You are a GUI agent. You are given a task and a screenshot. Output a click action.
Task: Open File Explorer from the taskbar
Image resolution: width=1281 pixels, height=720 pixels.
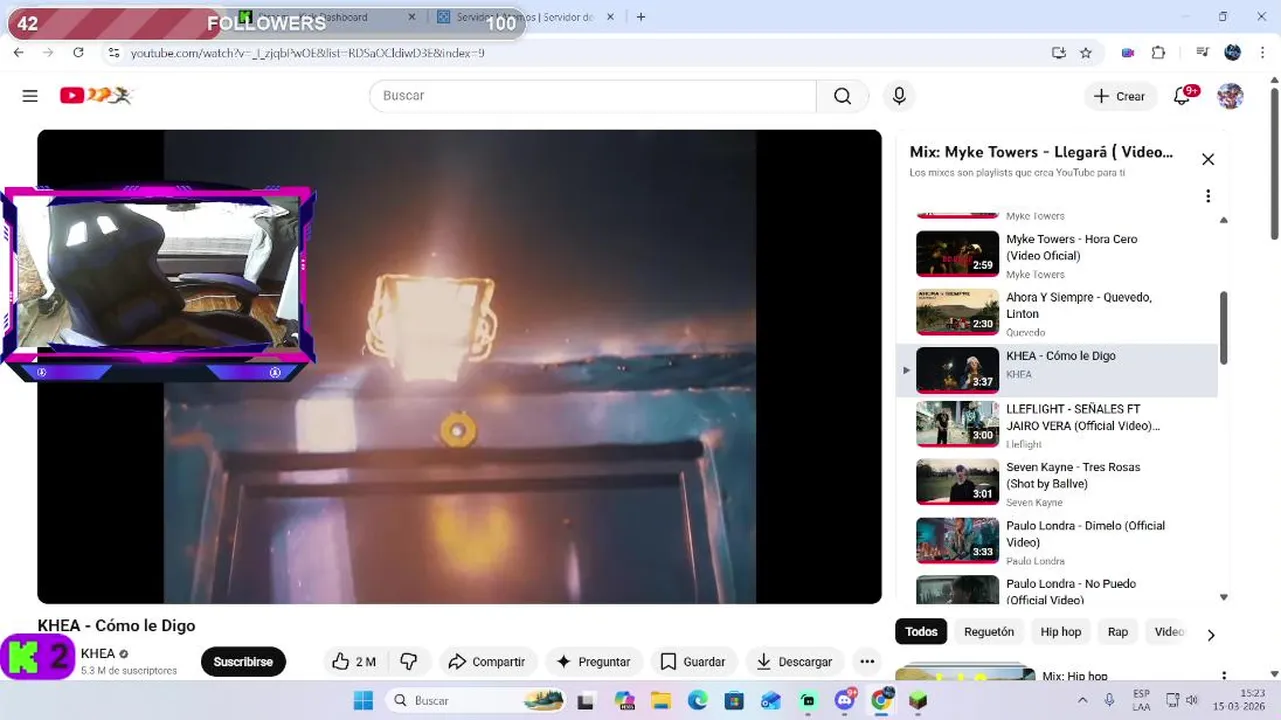pyautogui.click(x=660, y=701)
